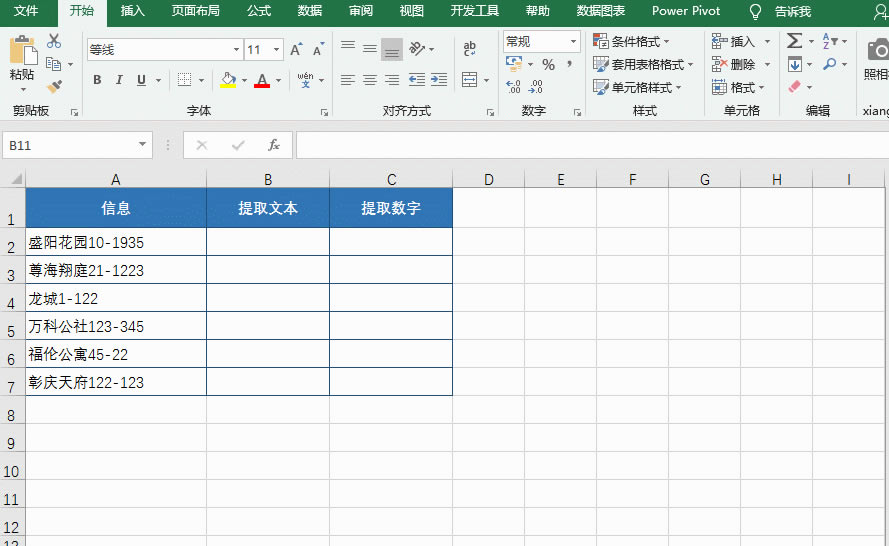Toggle Bold formatting
889x546 pixels.
click(x=97, y=80)
